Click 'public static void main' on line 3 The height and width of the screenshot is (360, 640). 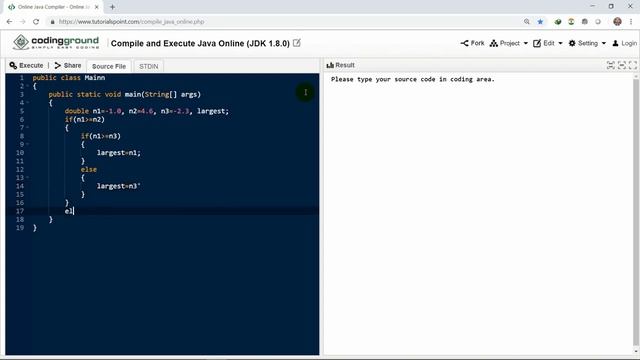coord(95,94)
